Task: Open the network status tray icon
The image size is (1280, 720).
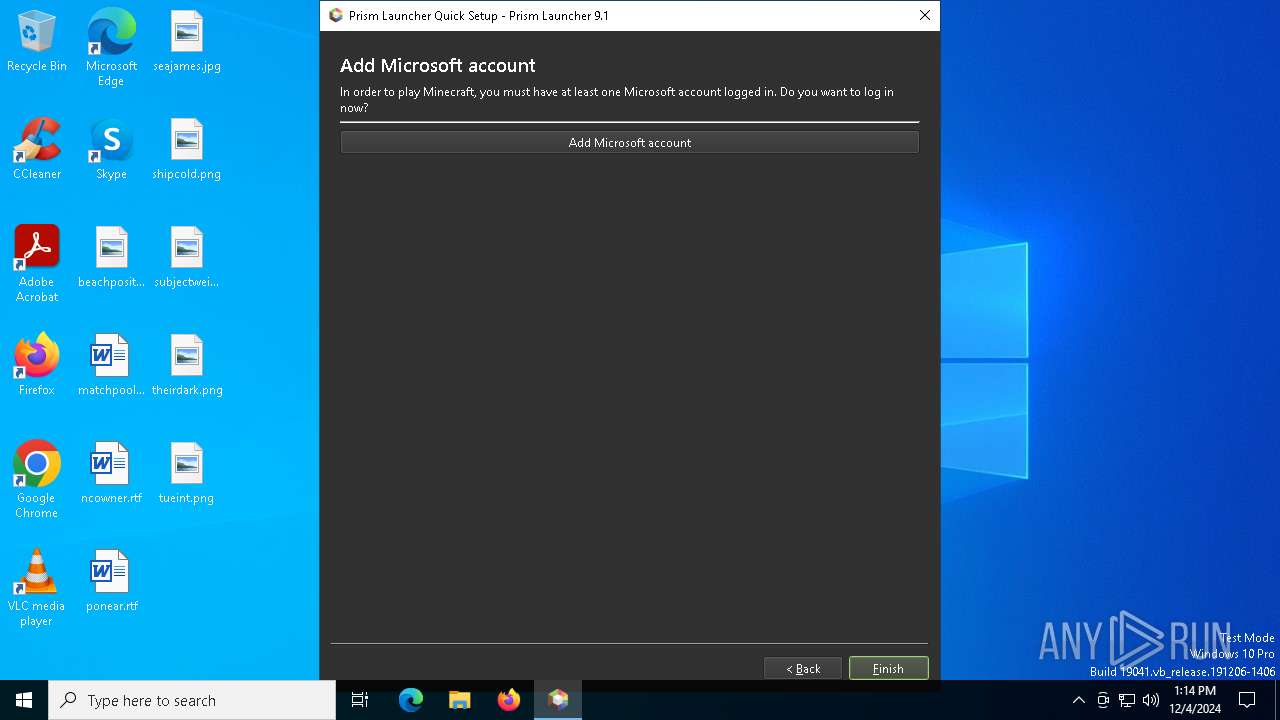Action: tap(1127, 700)
